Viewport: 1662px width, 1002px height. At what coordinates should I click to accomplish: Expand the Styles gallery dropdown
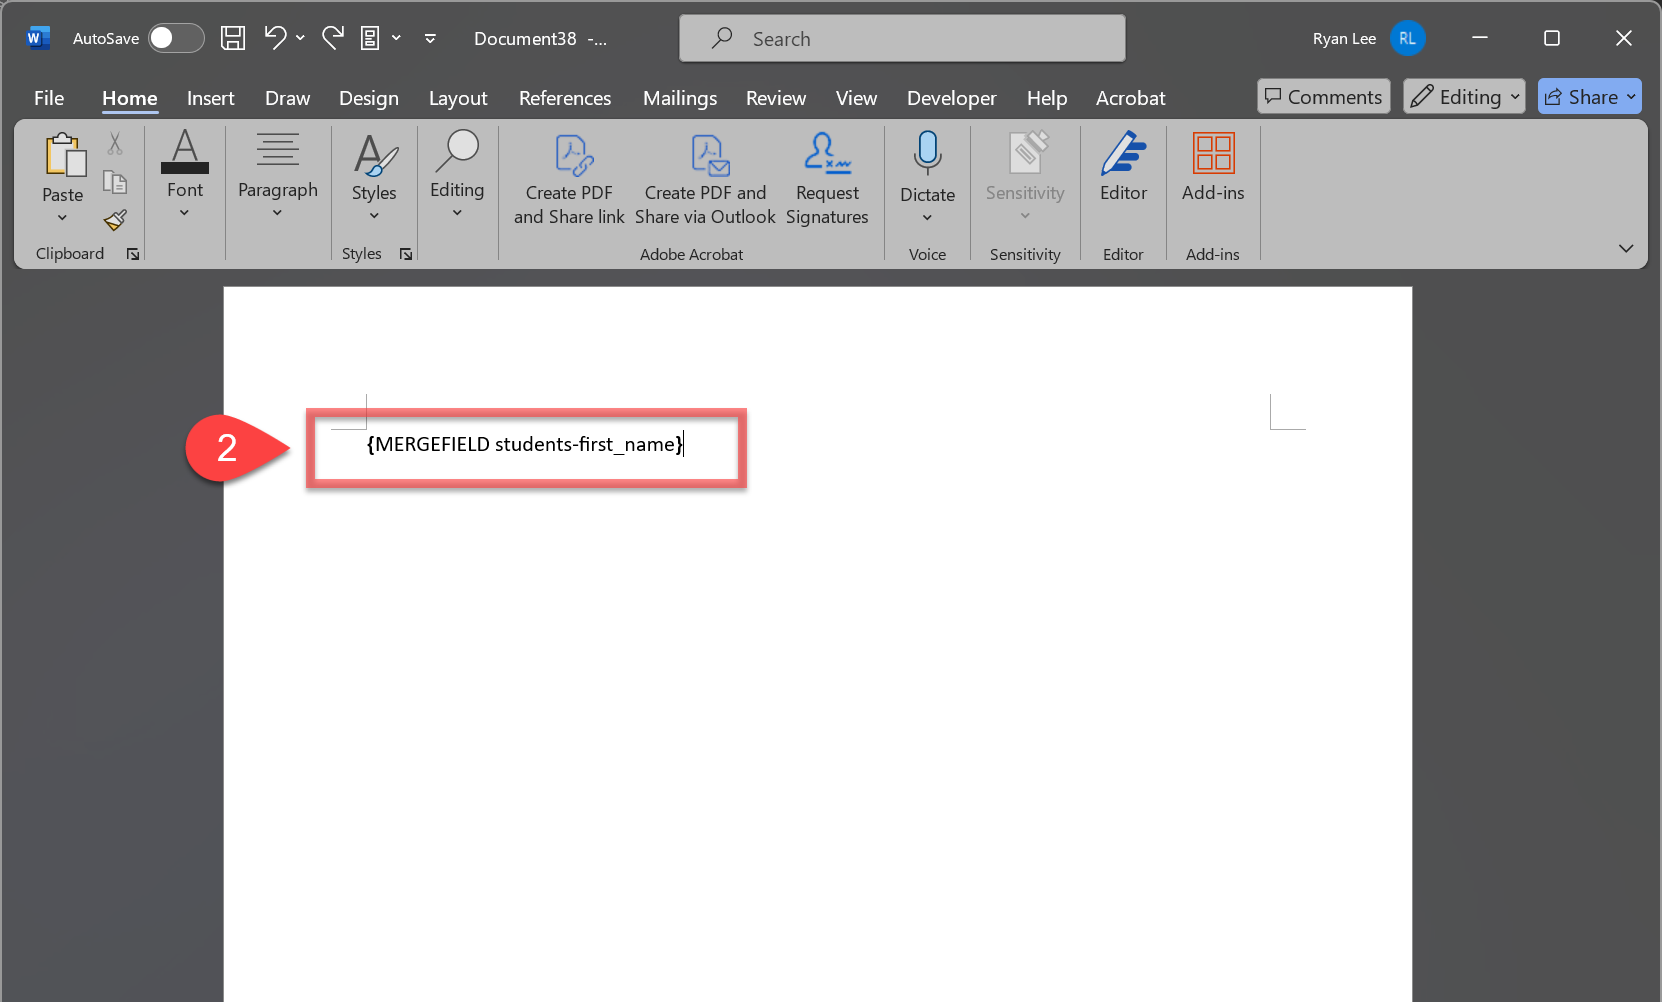click(x=374, y=216)
